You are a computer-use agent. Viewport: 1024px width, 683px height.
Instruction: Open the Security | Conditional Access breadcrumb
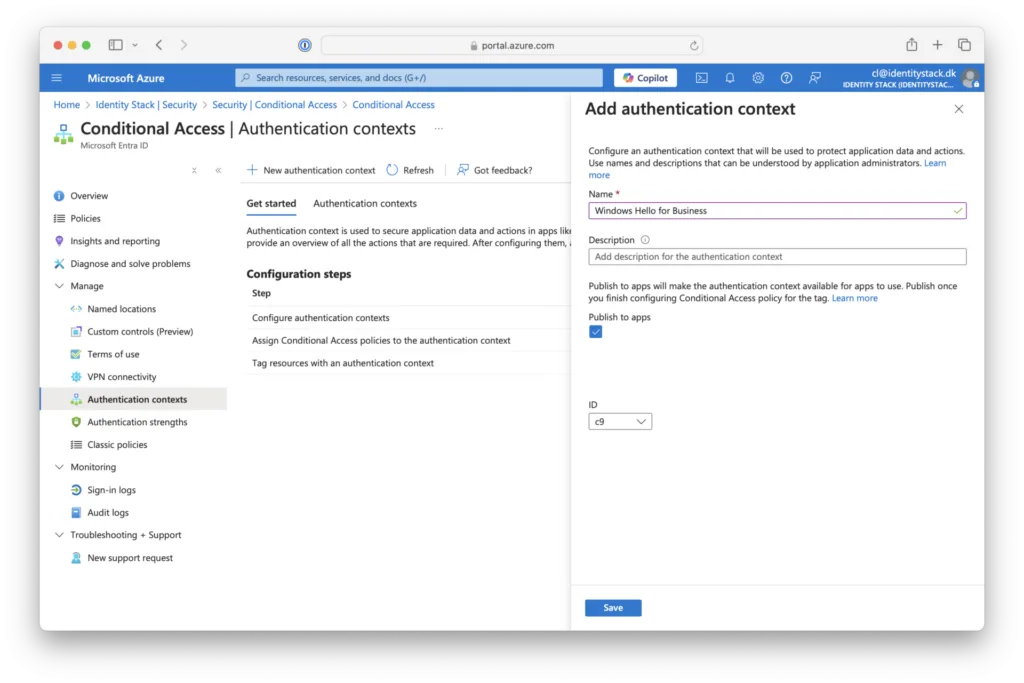pos(274,104)
